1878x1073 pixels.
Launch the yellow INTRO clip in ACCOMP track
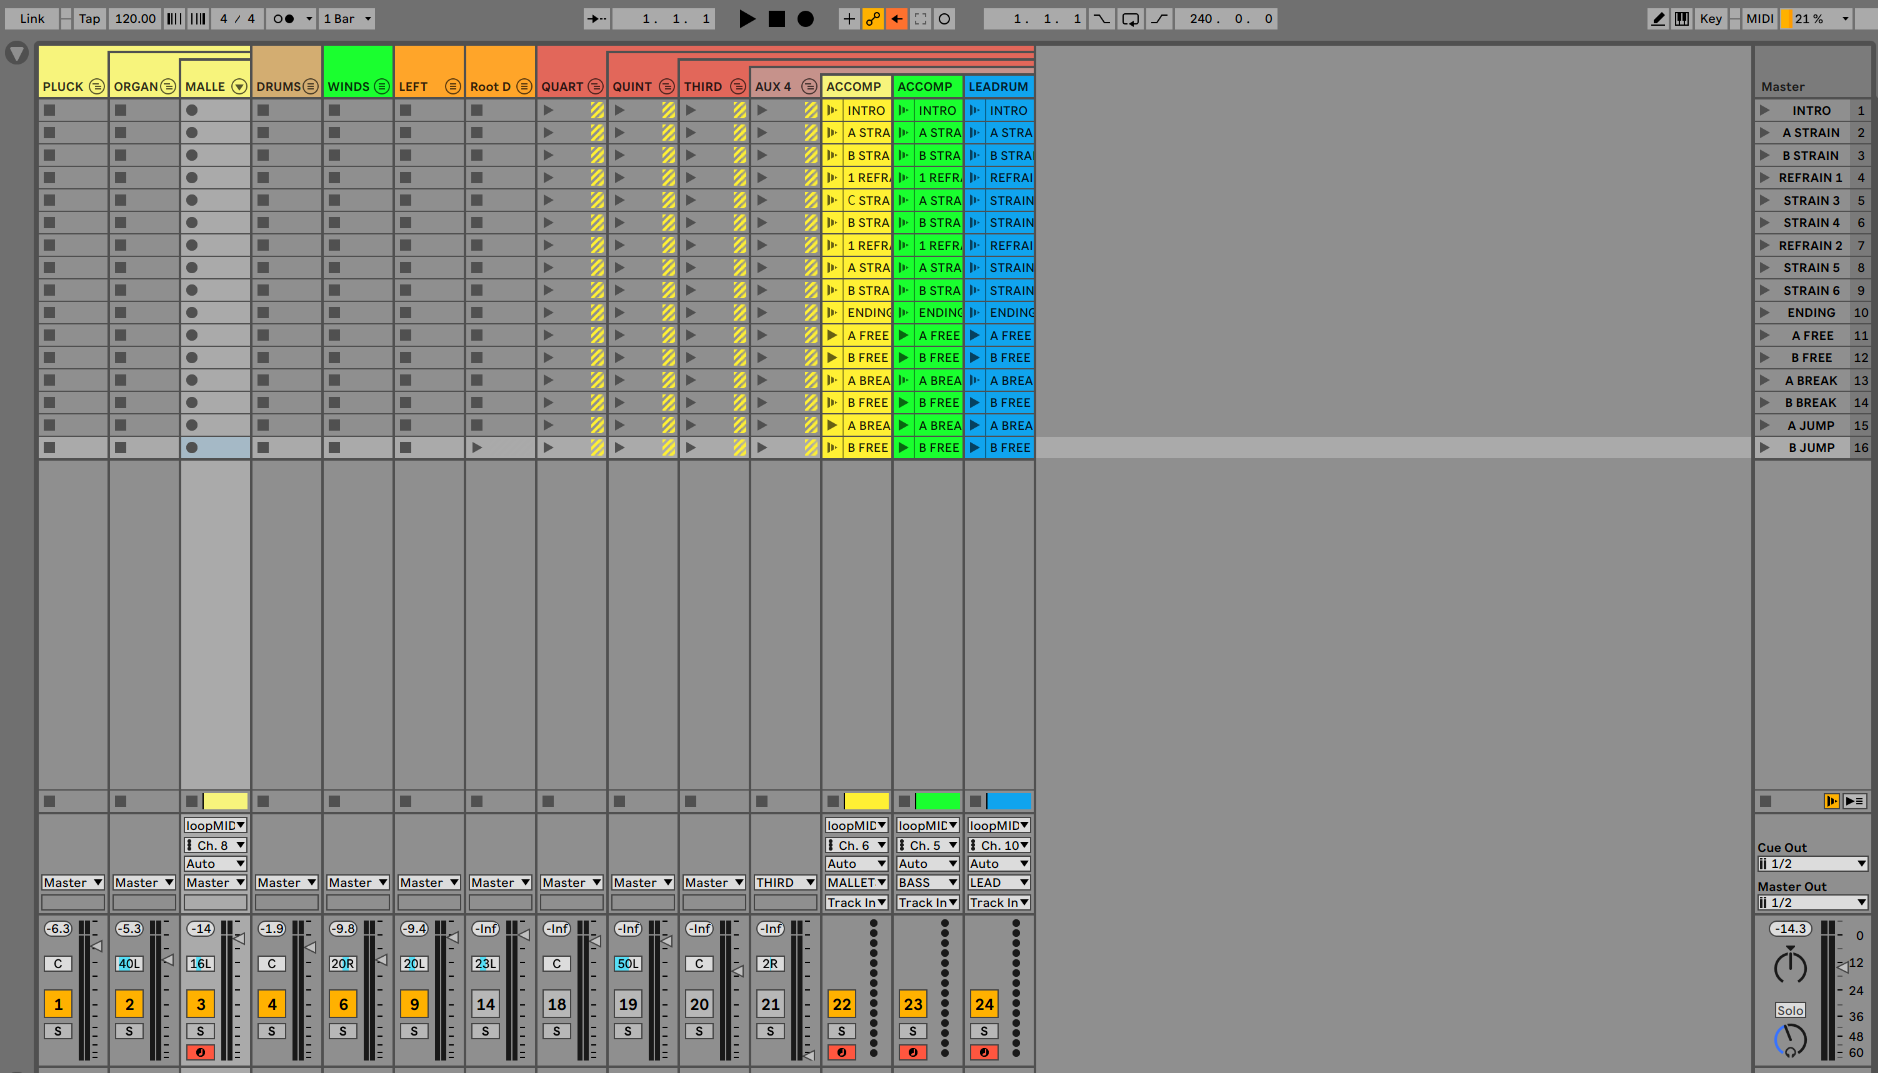832,111
